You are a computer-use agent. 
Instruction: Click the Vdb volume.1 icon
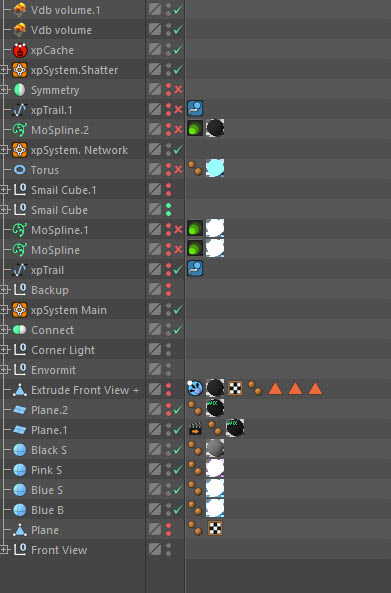20,10
